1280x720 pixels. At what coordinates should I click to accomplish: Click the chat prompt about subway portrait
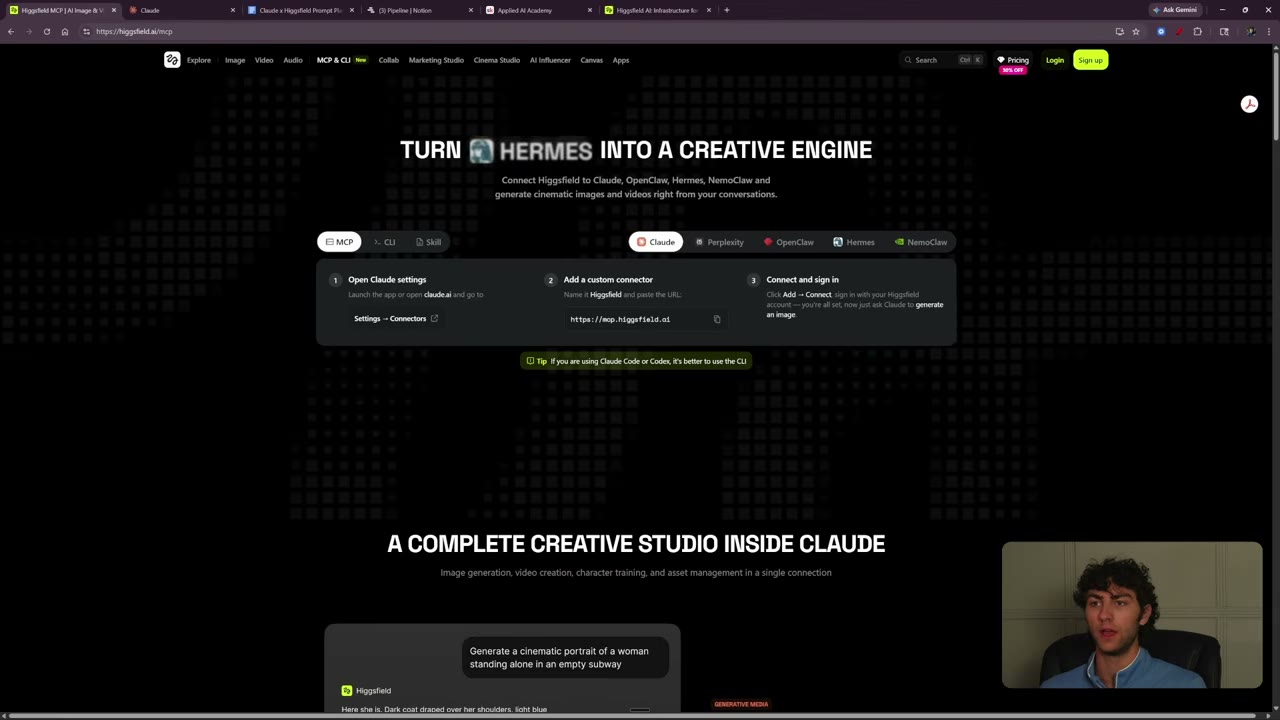tap(565, 657)
